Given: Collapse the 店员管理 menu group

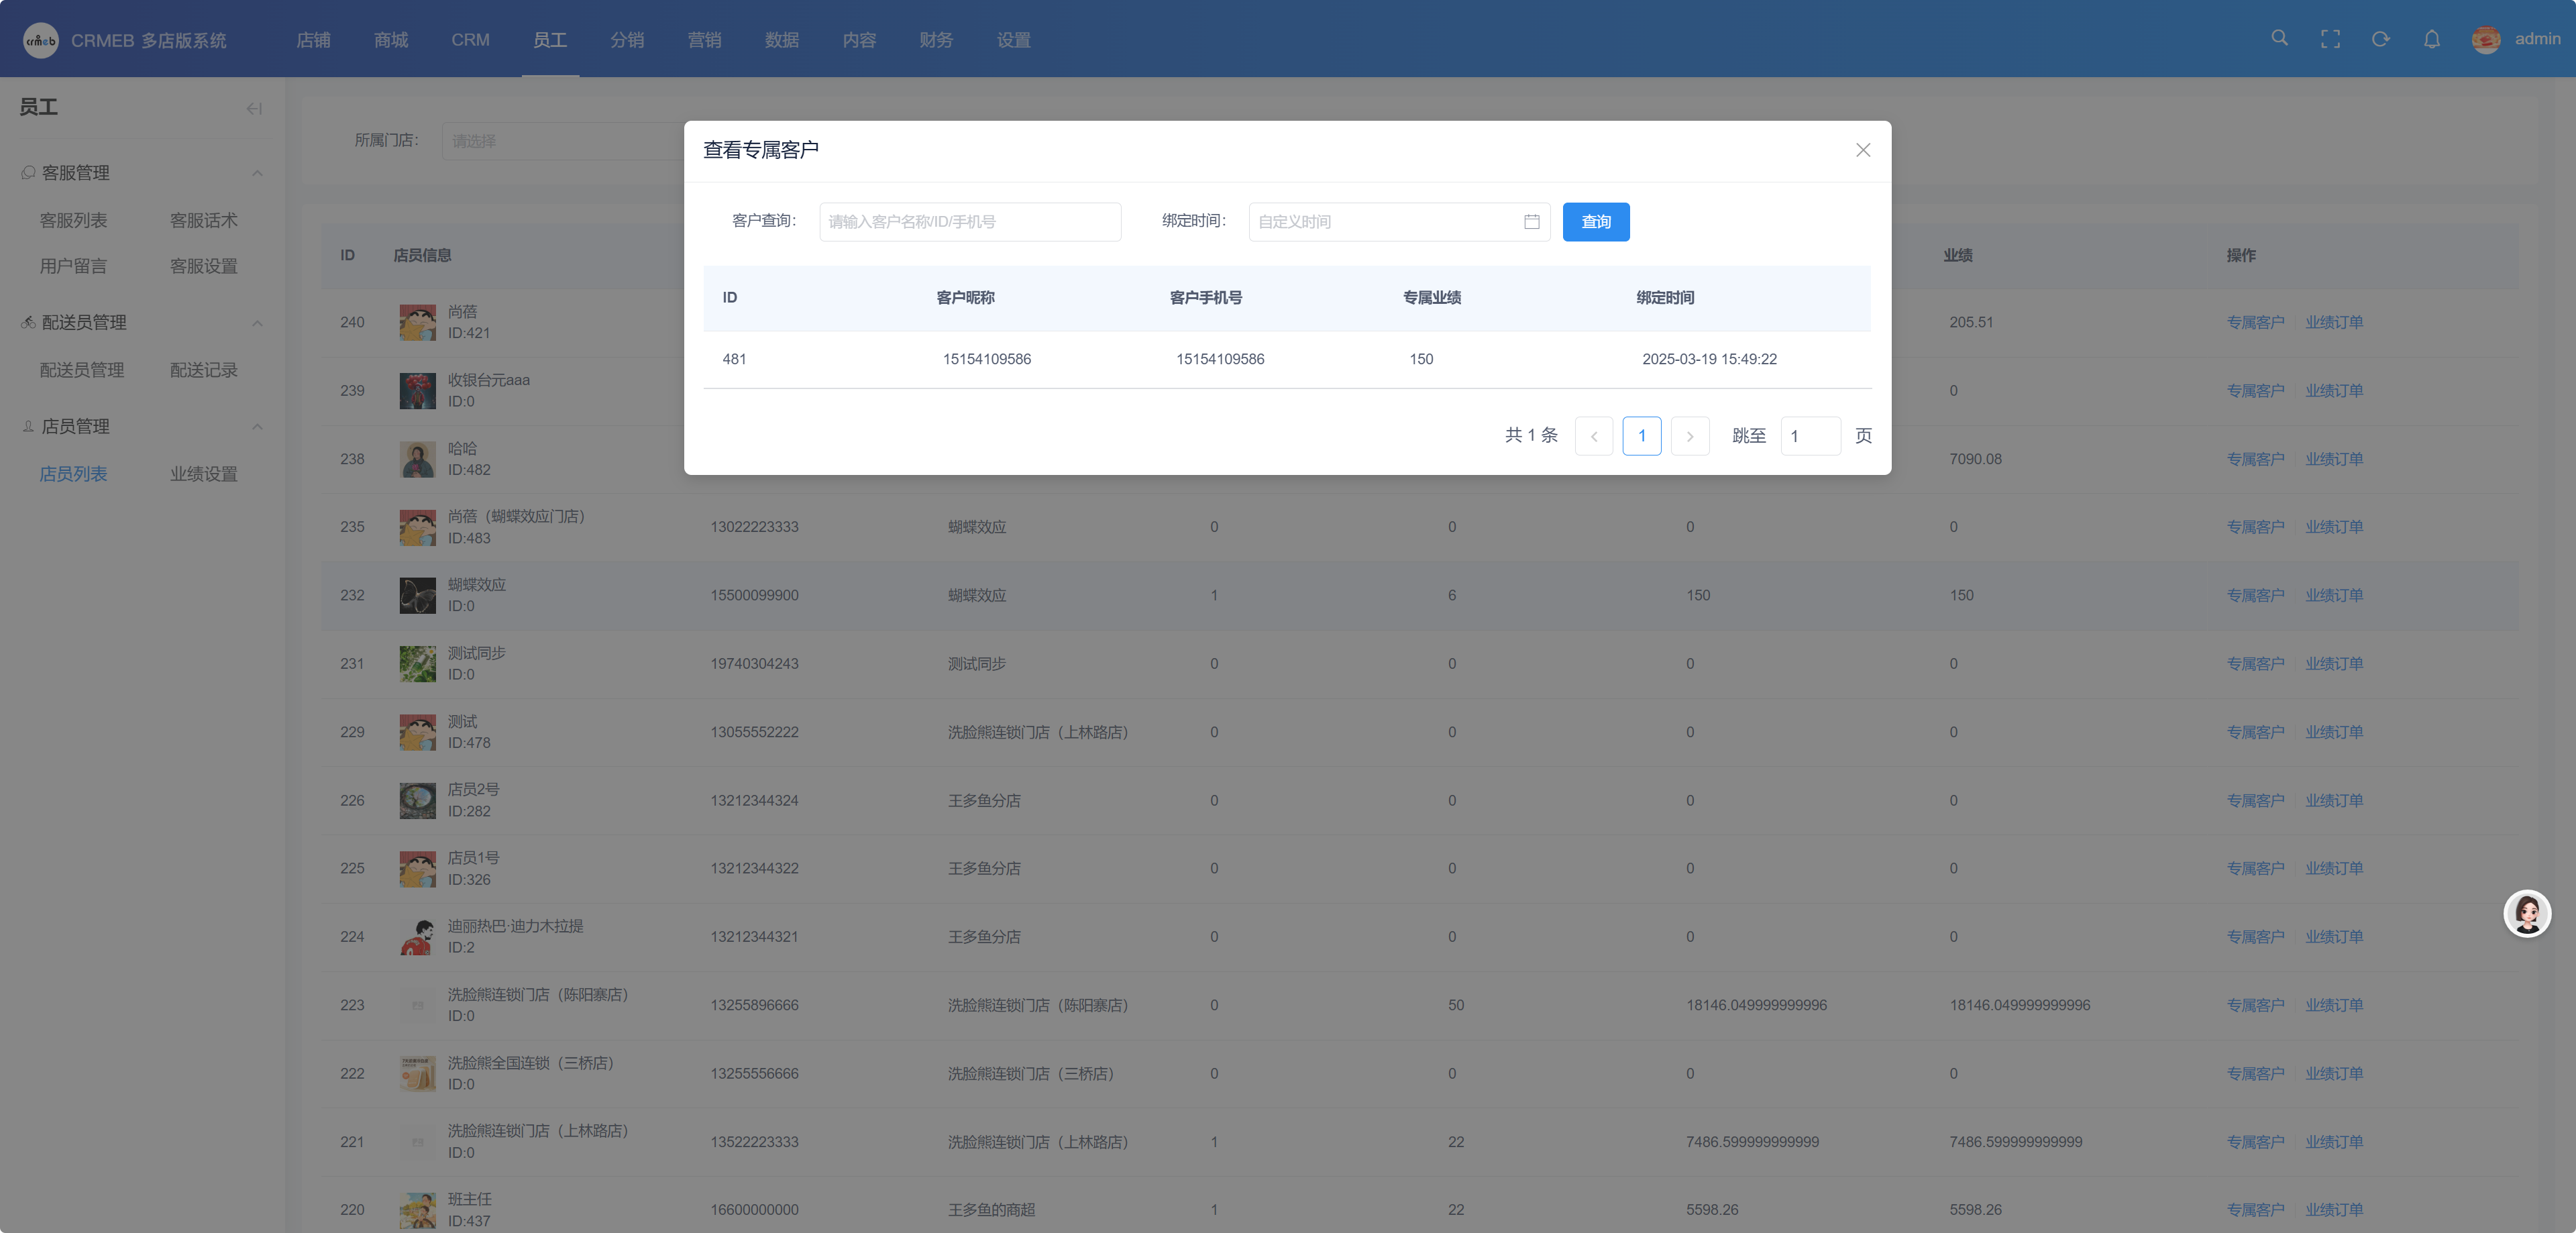Looking at the screenshot, I should click(257, 427).
